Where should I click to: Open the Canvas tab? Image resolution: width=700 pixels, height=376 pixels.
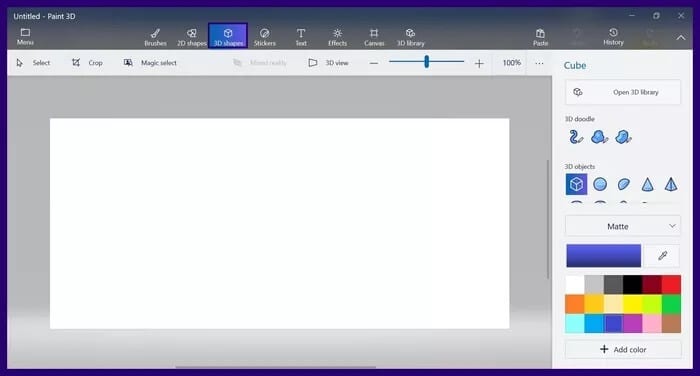point(374,37)
